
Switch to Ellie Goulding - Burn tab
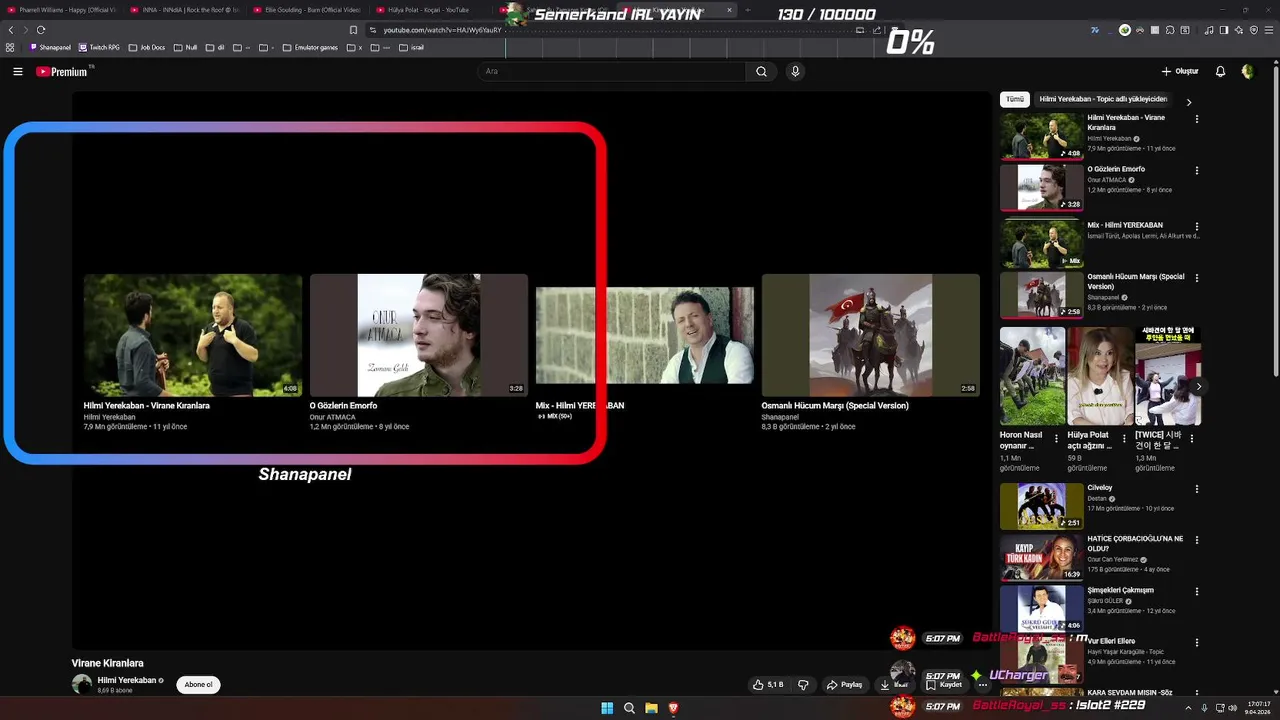pyautogui.click(x=308, y=10)
